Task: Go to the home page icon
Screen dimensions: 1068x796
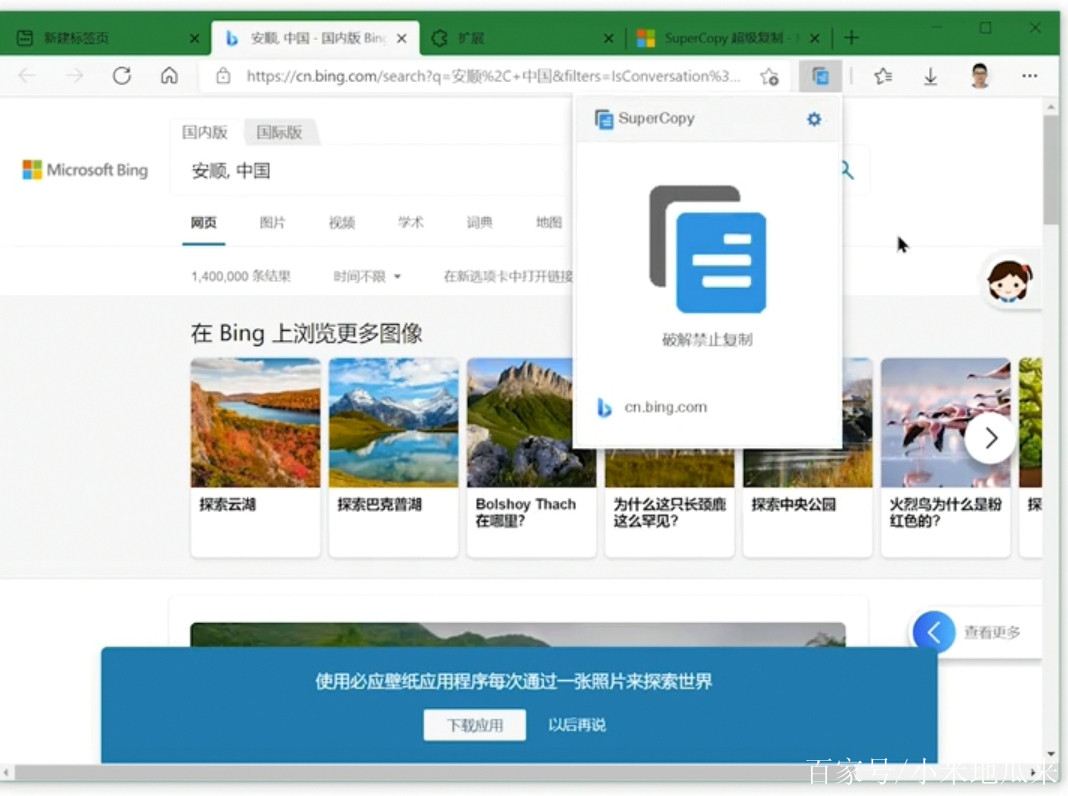Action: [169, 76]
